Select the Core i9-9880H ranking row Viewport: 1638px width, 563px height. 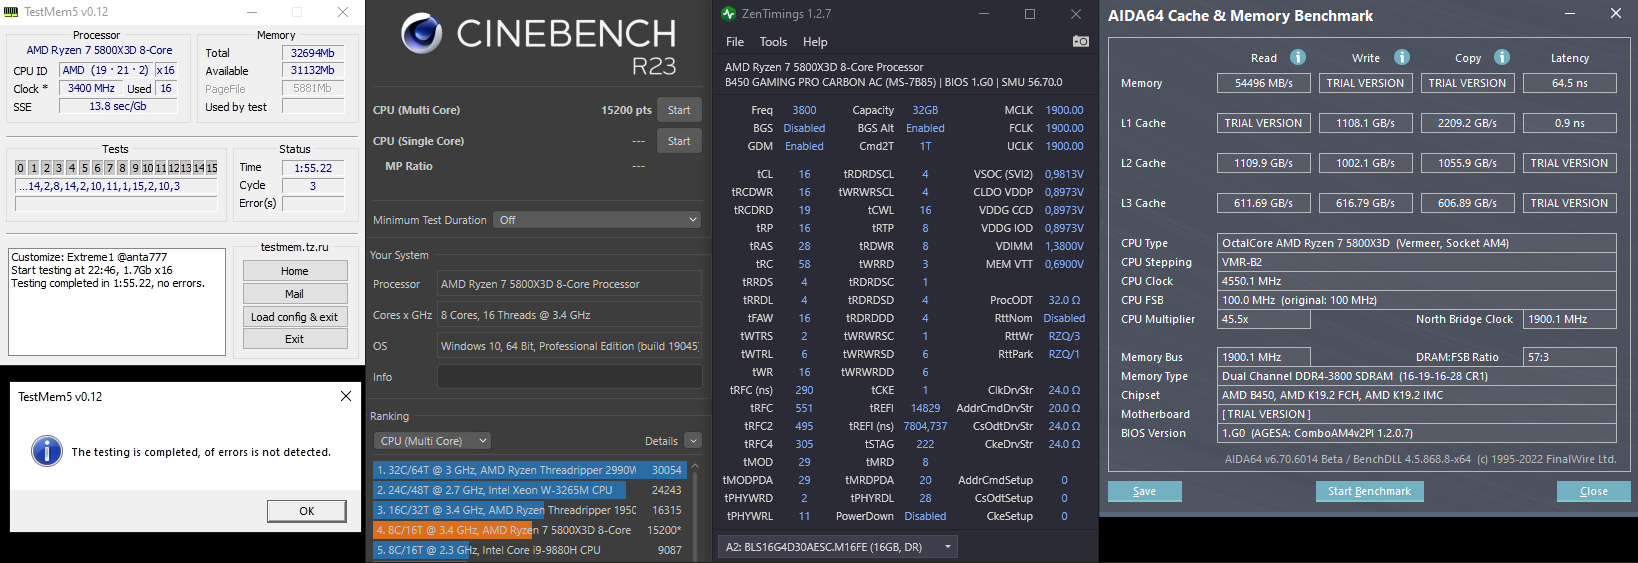tap(529, 550)
